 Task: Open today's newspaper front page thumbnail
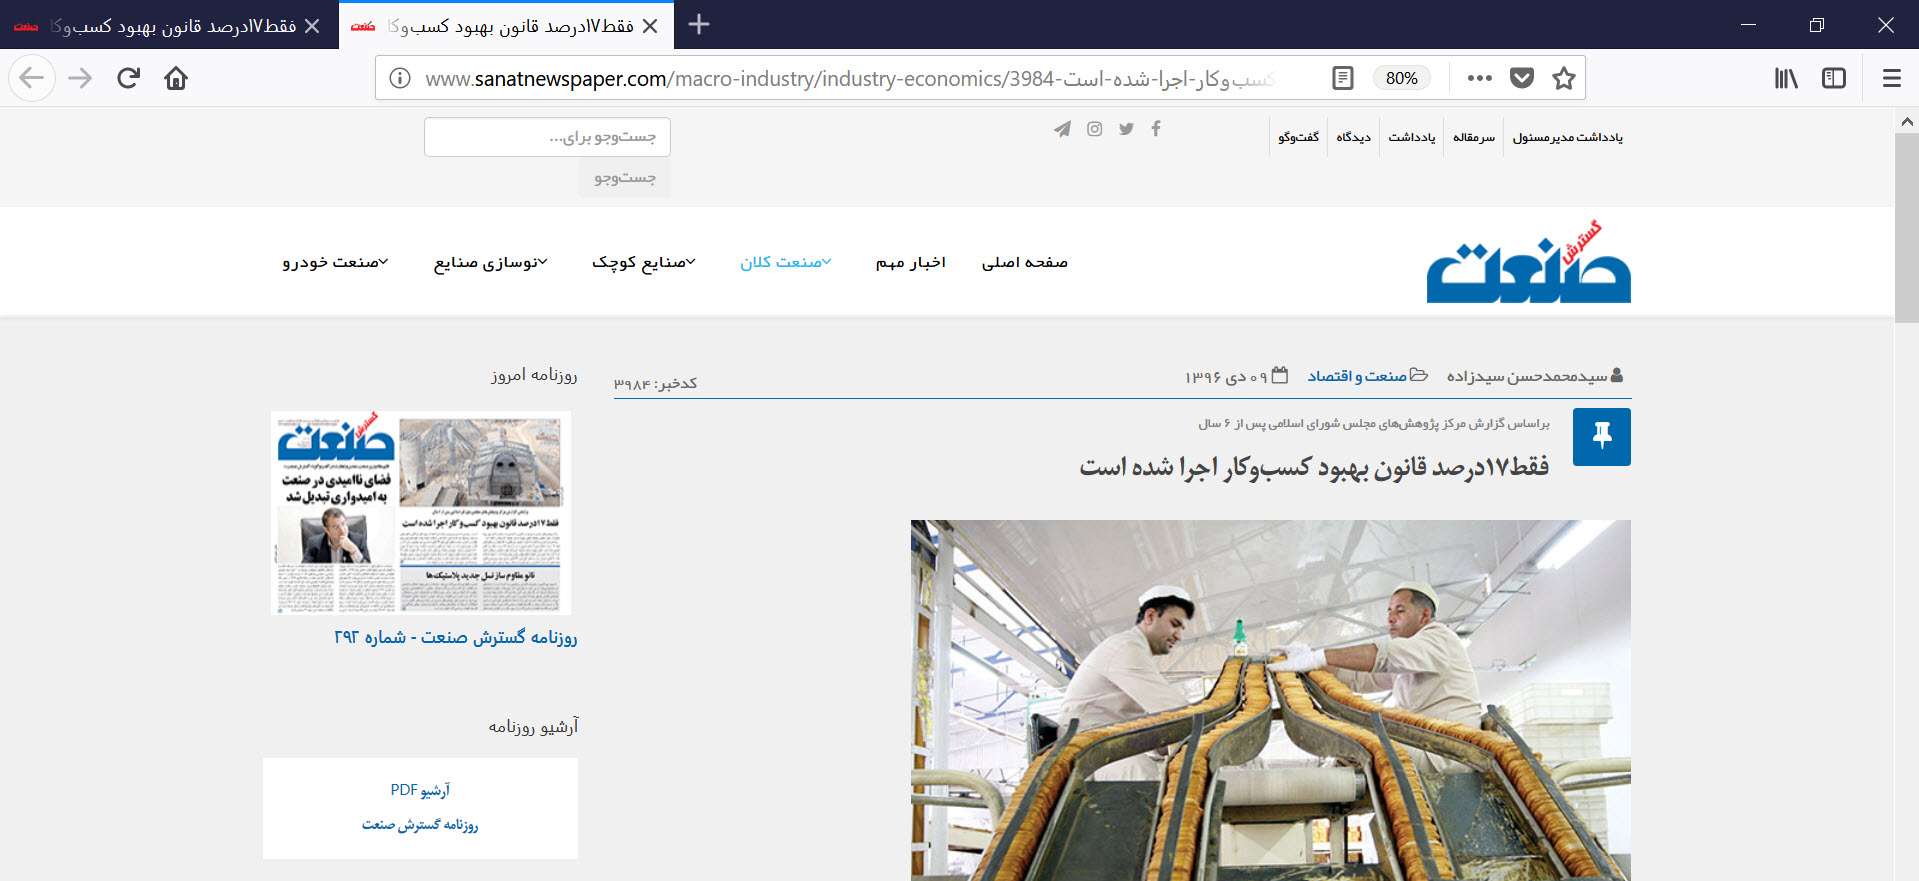420,512
